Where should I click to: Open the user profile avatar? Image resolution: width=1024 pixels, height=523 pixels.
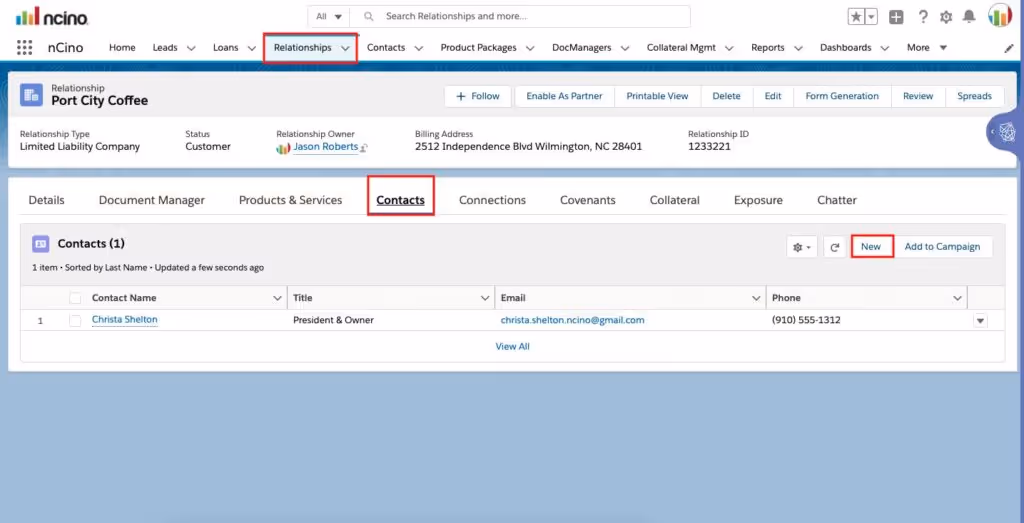(1000, 16)
